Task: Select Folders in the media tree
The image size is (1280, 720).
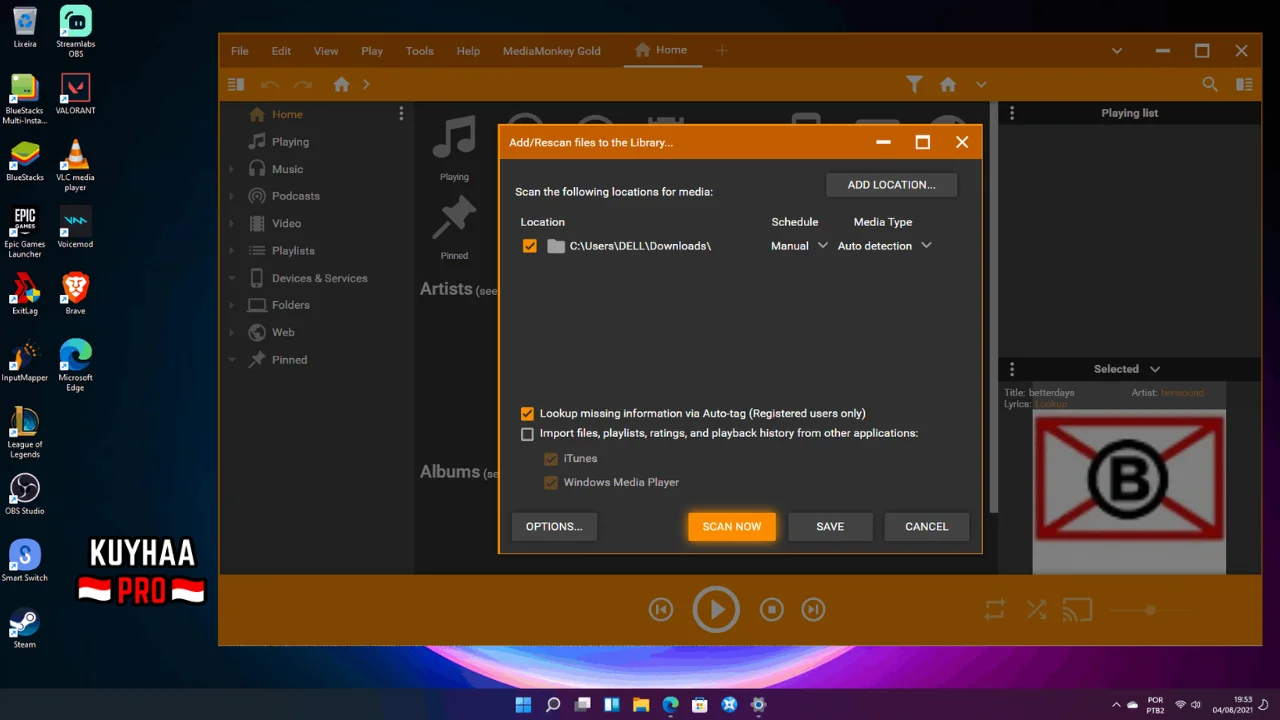Action: coord(290,305)
